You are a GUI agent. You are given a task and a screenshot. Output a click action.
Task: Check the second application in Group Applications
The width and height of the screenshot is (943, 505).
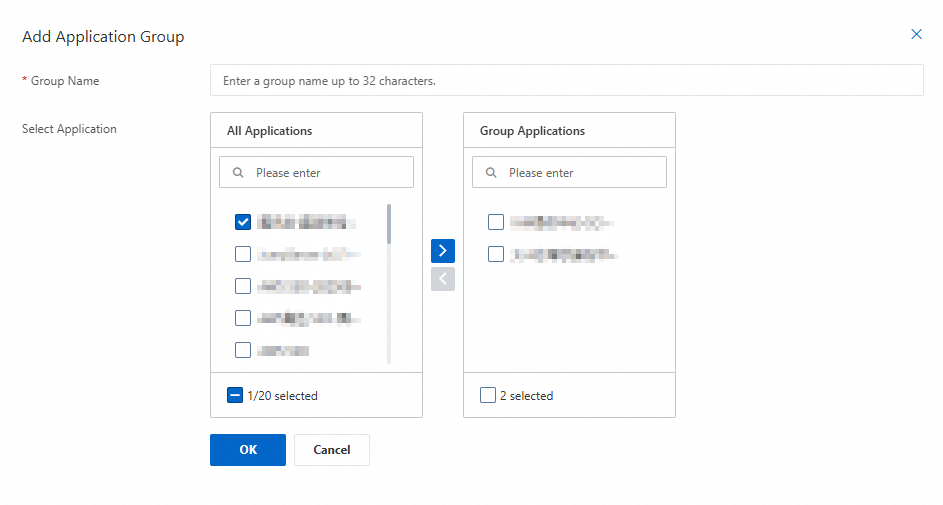point(496,254)
